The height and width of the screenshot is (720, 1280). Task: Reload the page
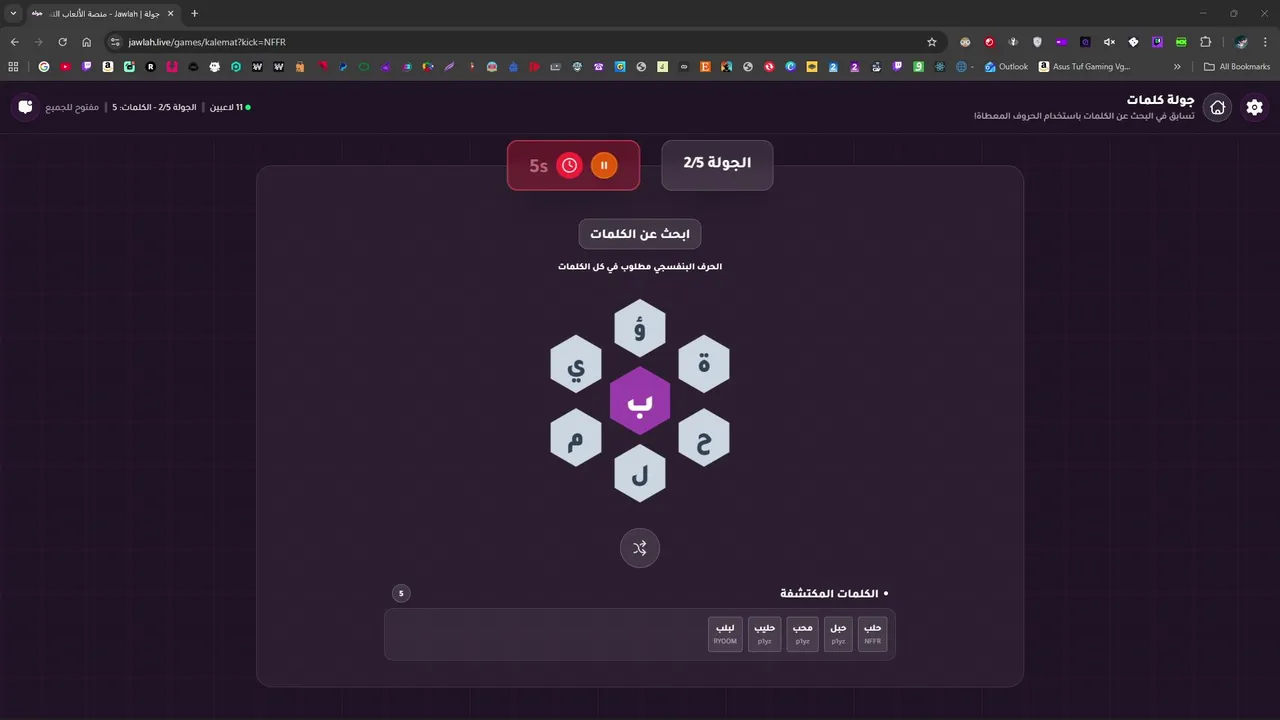62,42
